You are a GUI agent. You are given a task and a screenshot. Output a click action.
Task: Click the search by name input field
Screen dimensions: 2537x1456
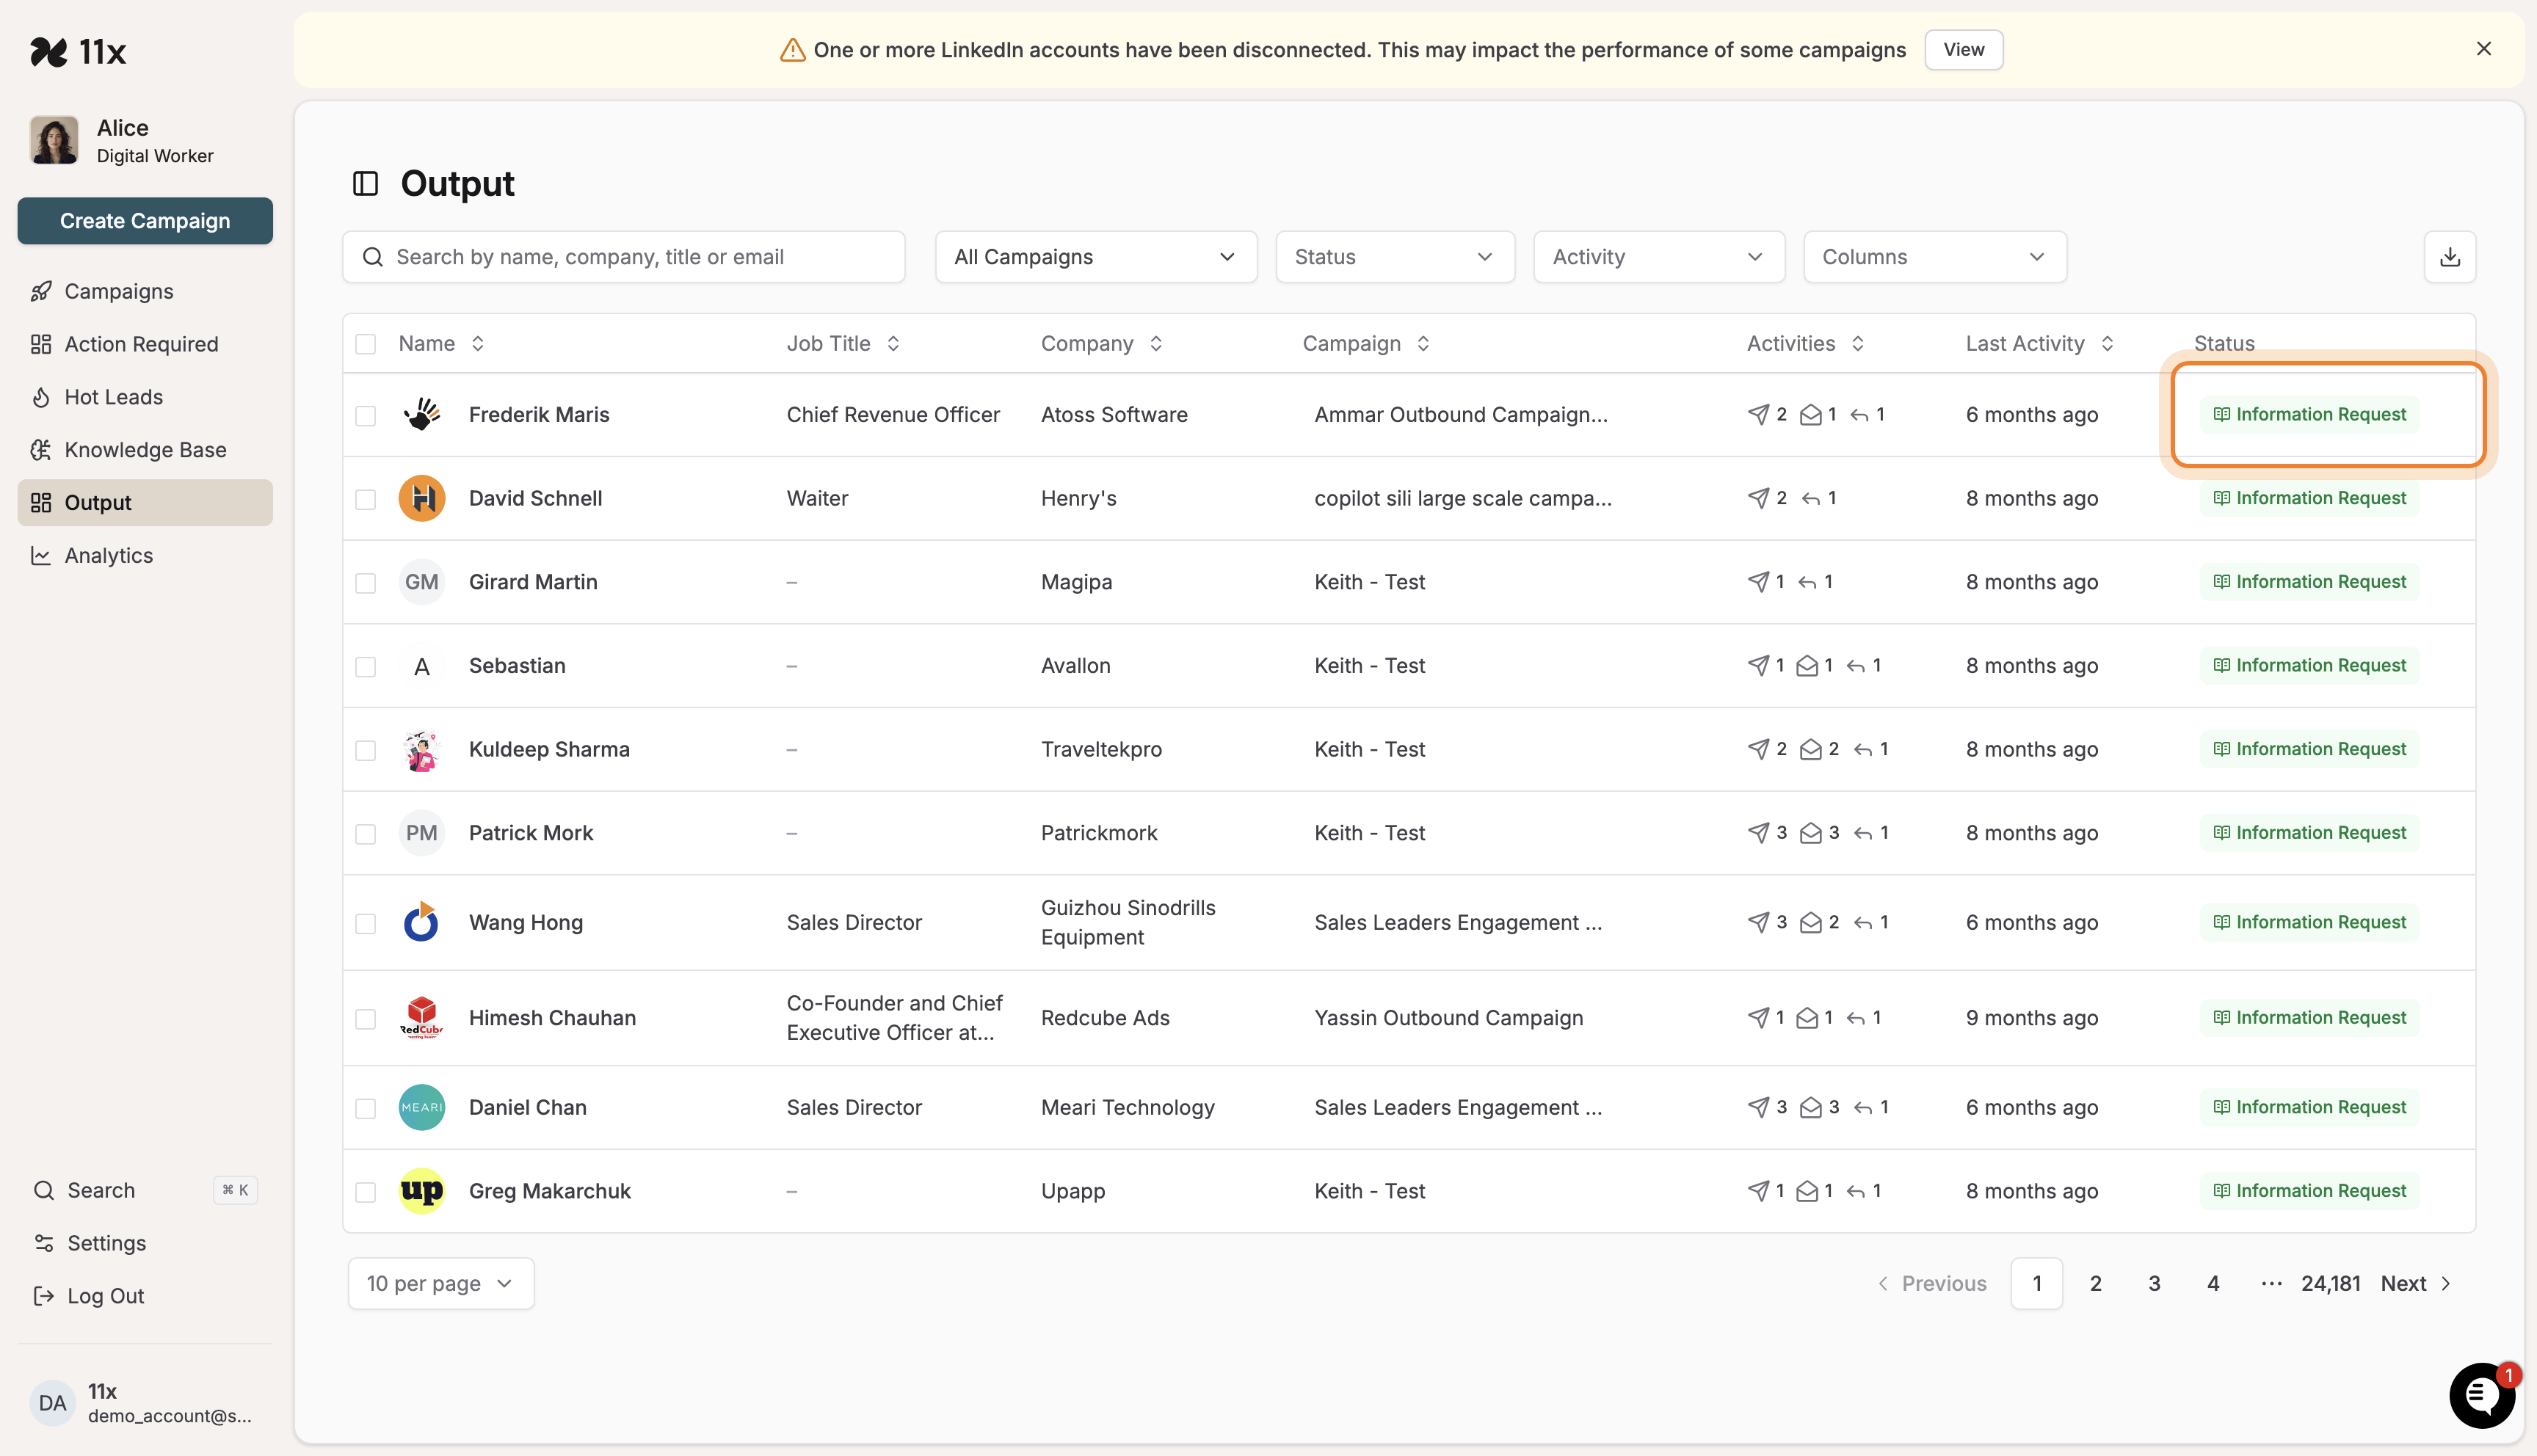tap(623, 257)
